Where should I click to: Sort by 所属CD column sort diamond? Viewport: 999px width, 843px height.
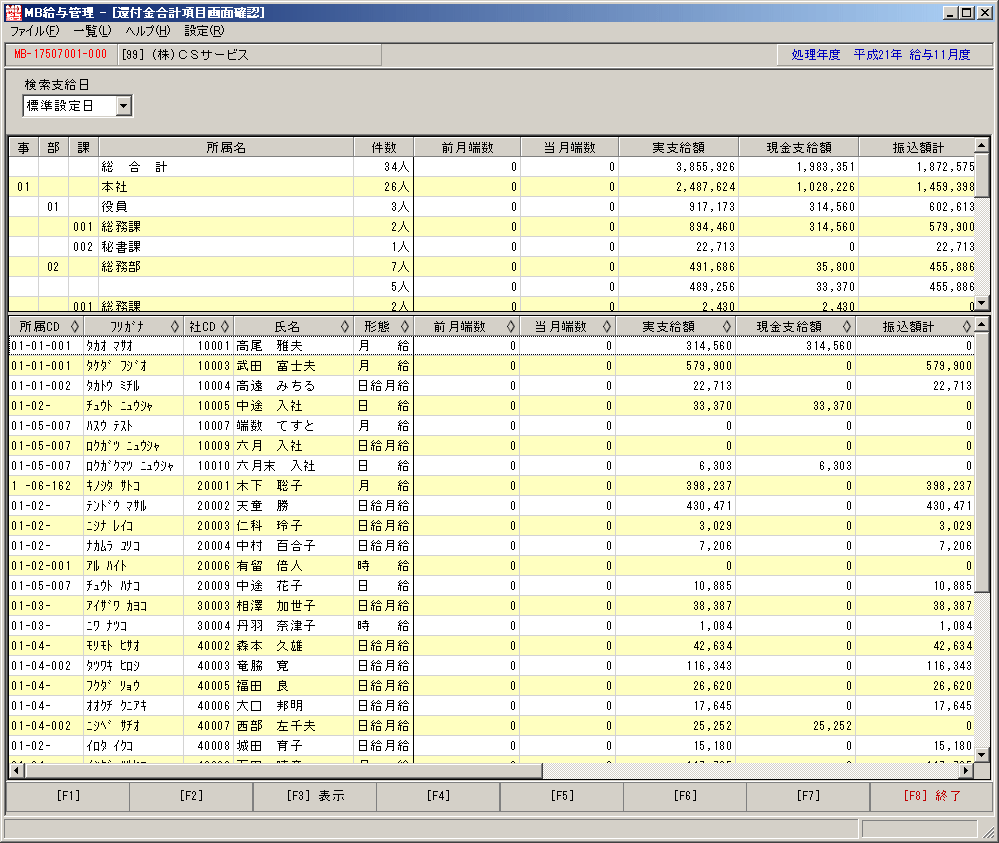(x=75, y=327)
